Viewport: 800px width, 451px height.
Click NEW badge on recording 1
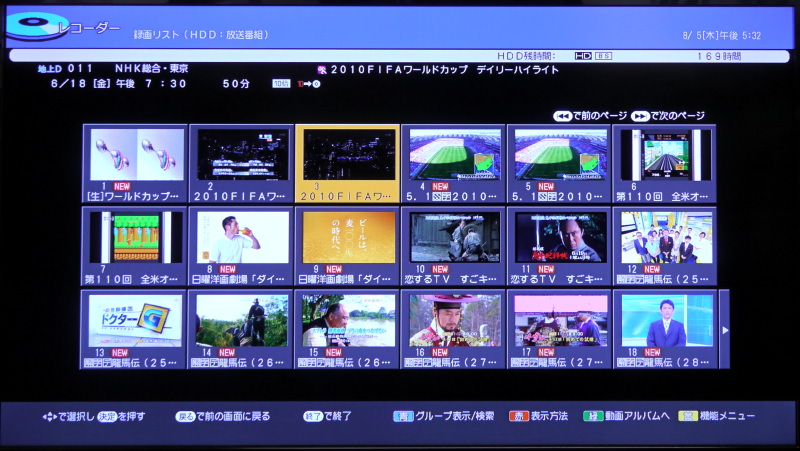click(122, 186)
